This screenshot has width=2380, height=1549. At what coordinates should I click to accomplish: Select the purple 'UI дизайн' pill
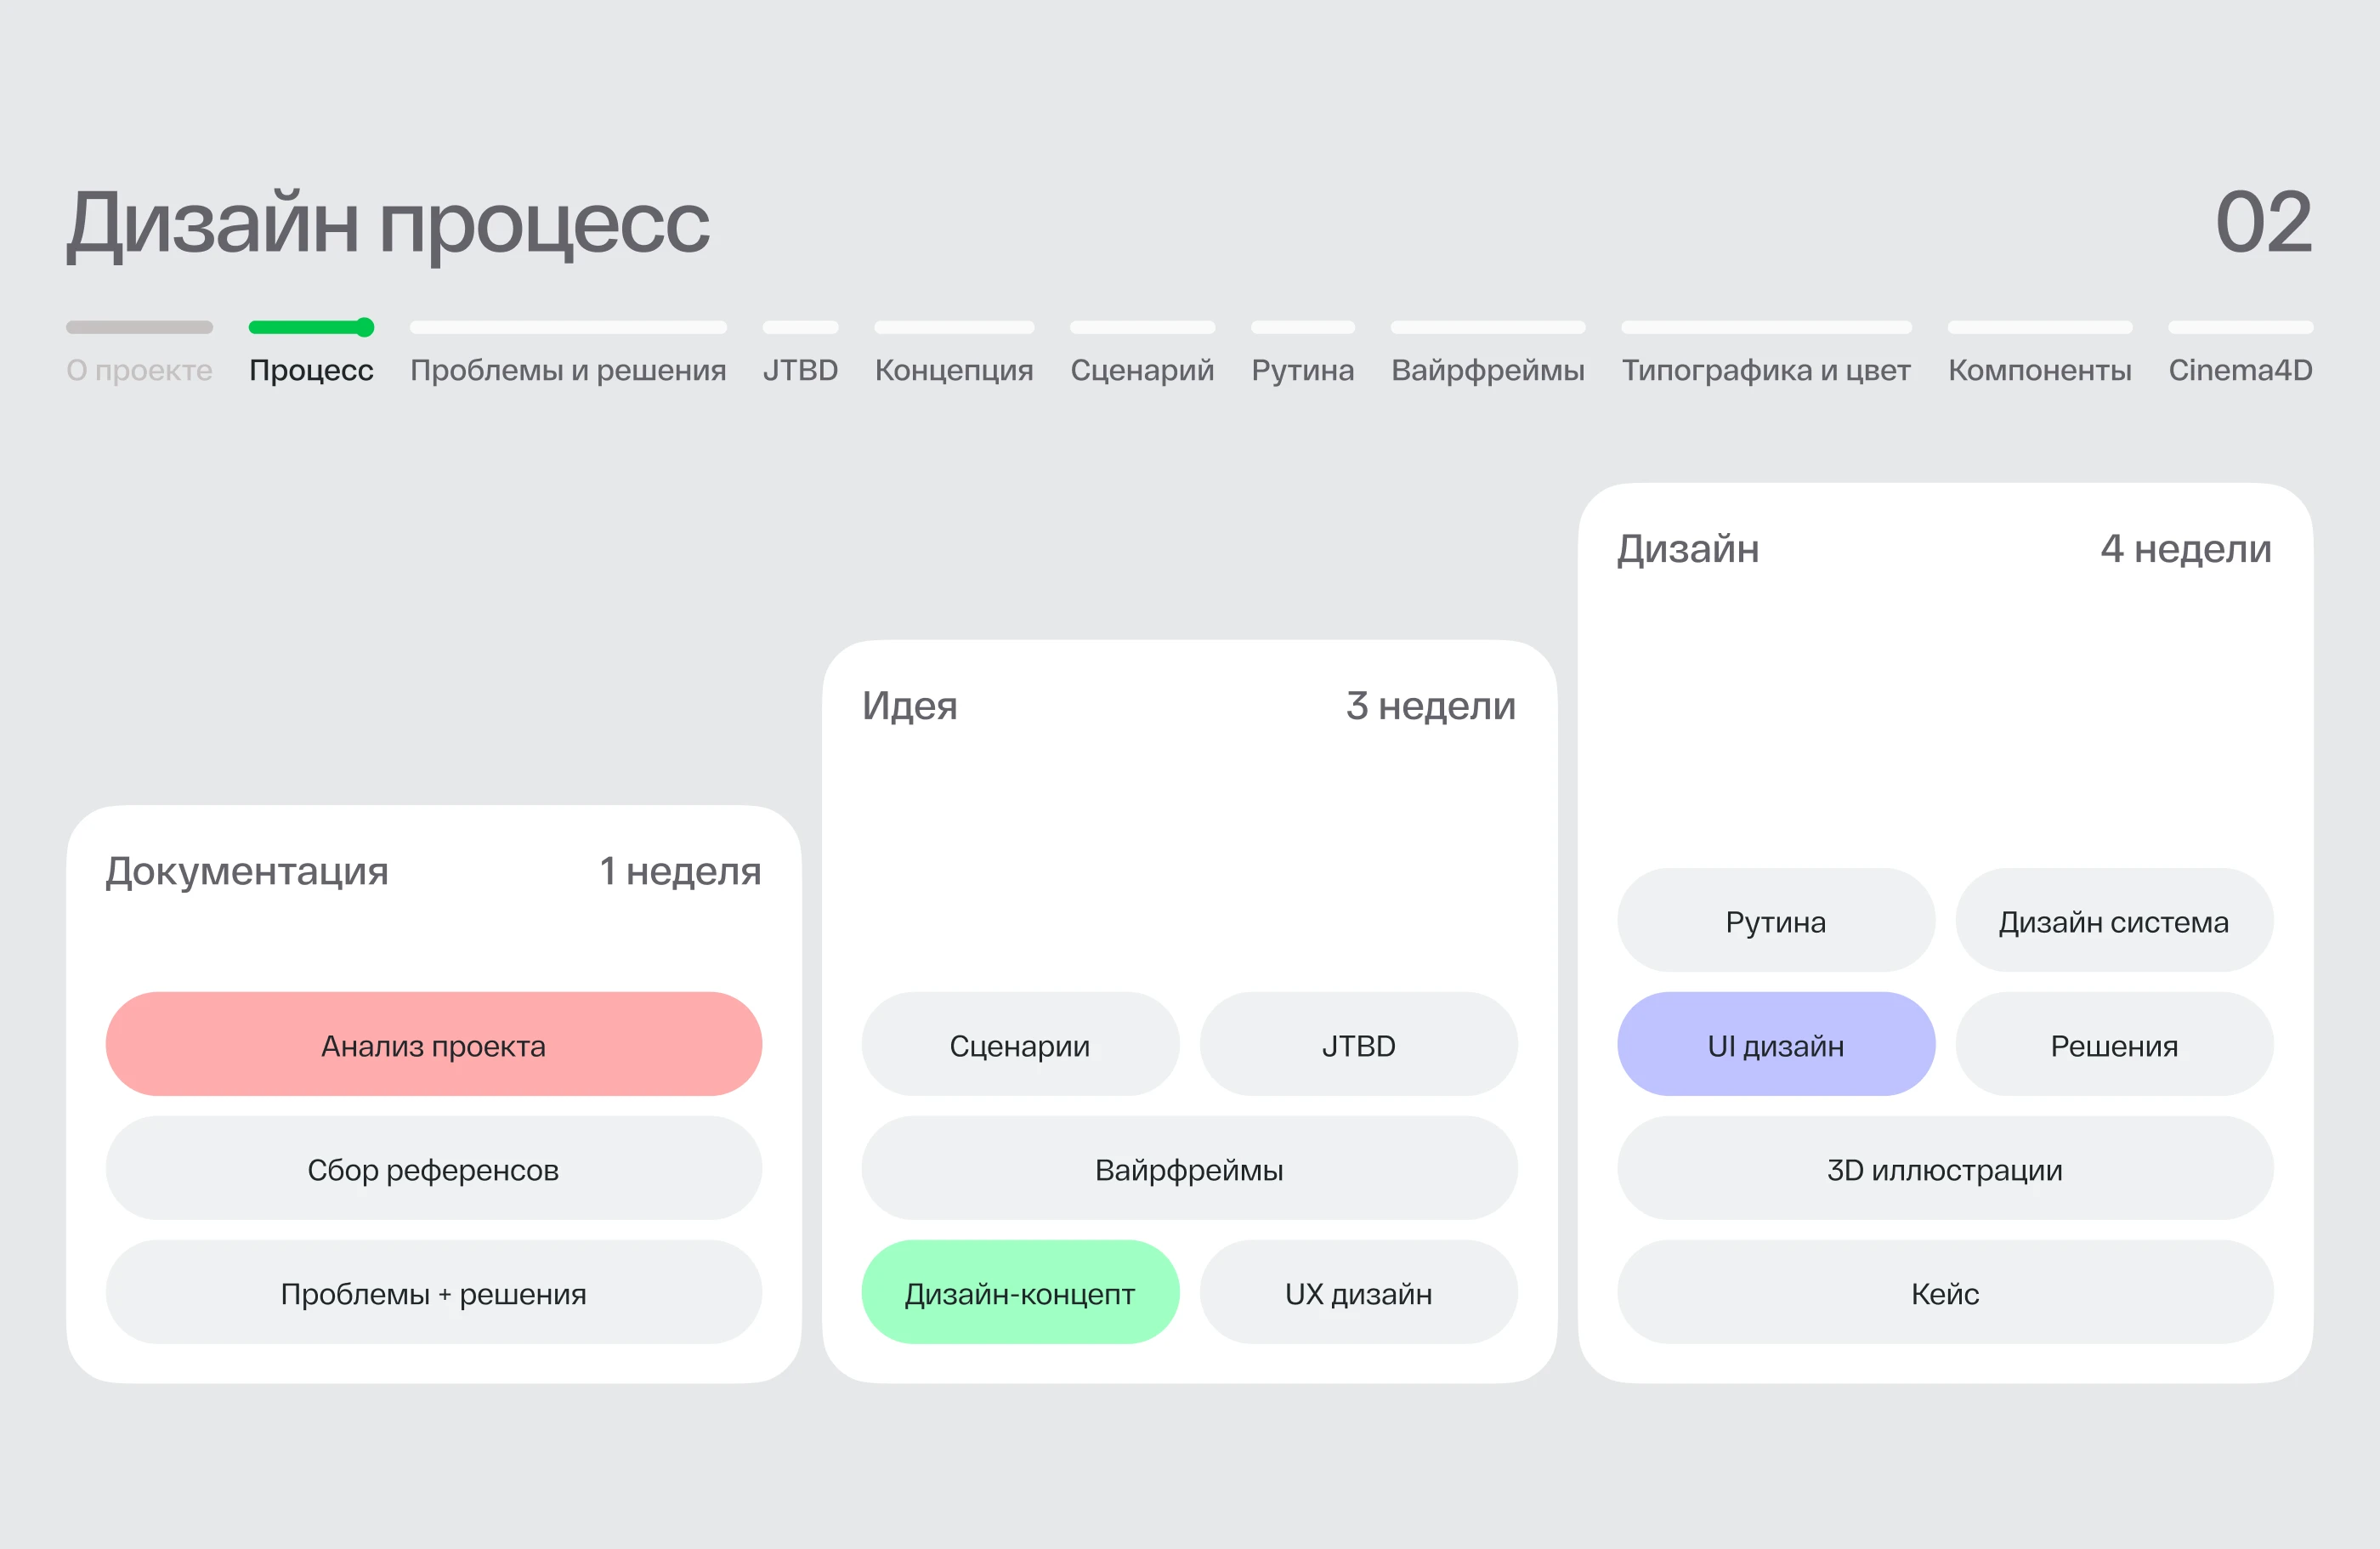tap(1776, 1045)
